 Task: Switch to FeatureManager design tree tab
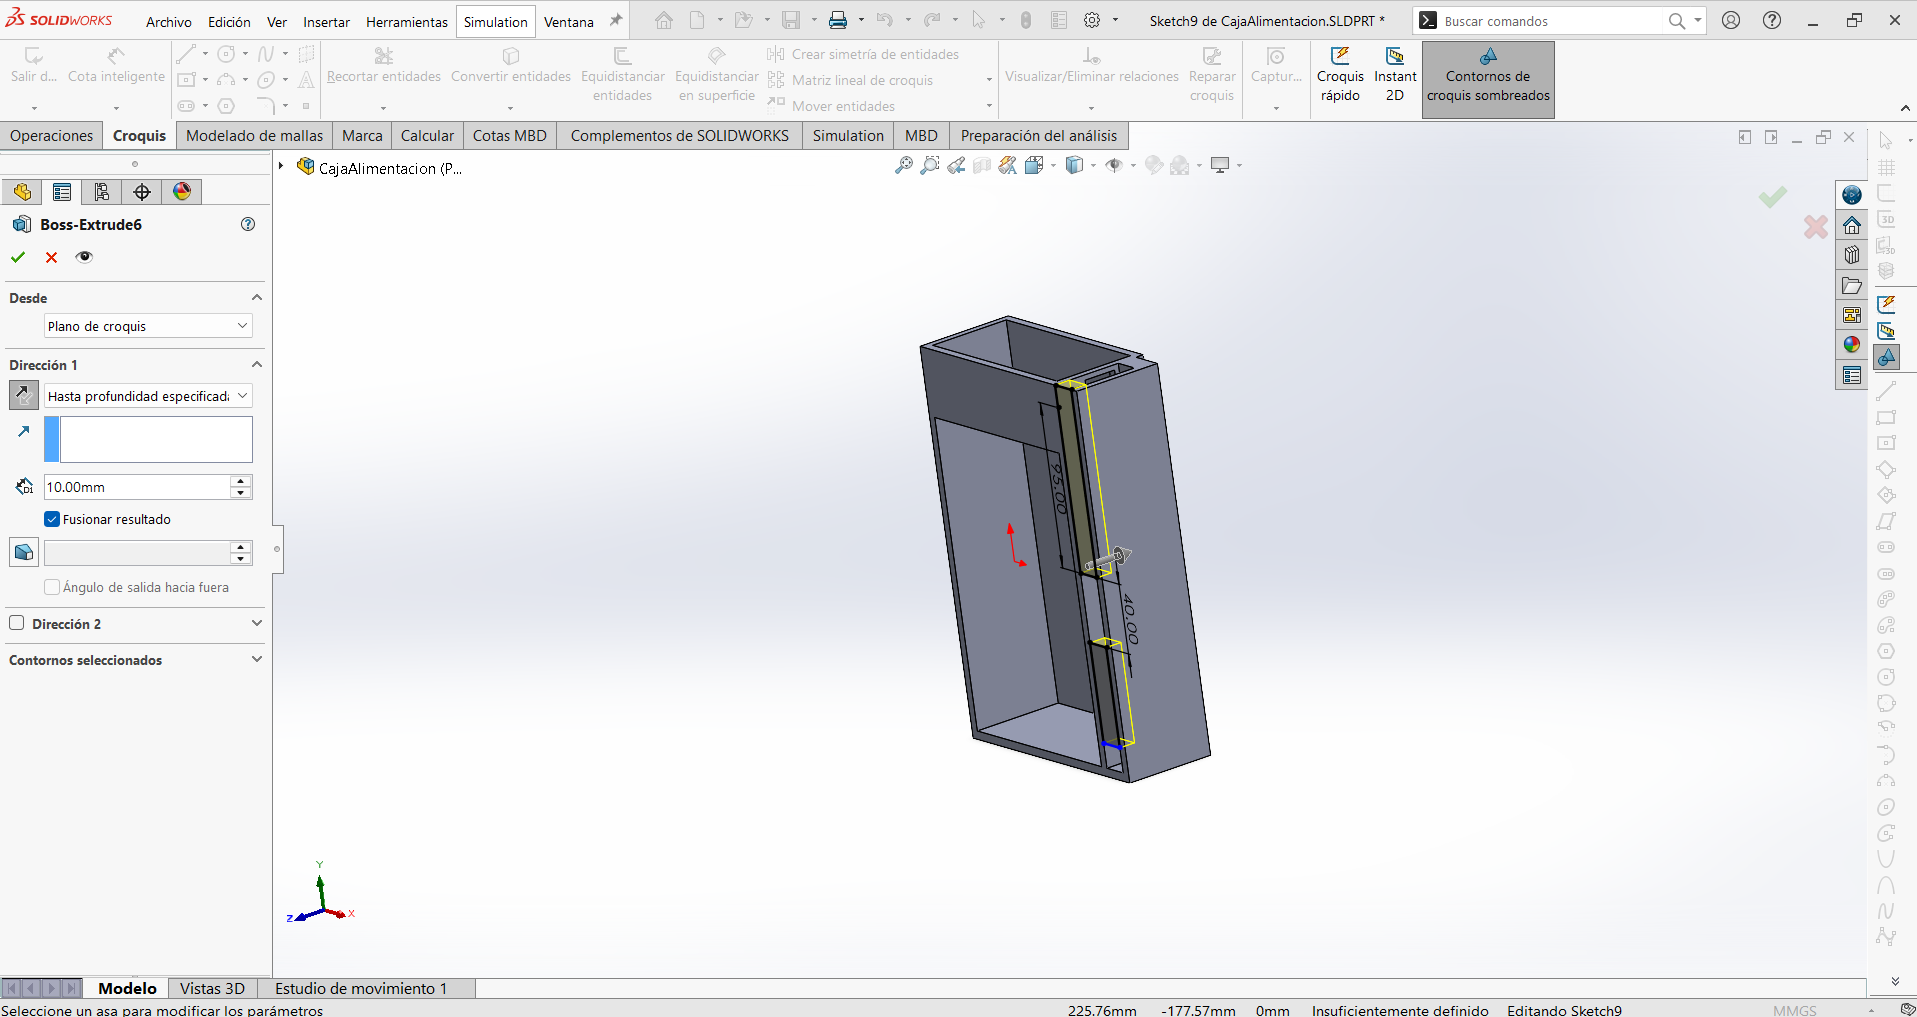22,192
